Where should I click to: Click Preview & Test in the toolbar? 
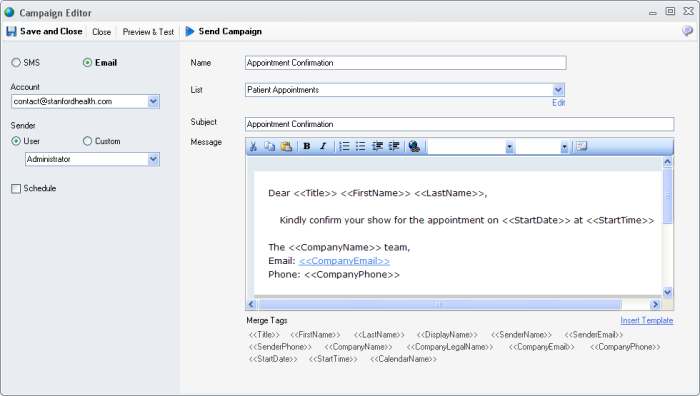(148, 32)
